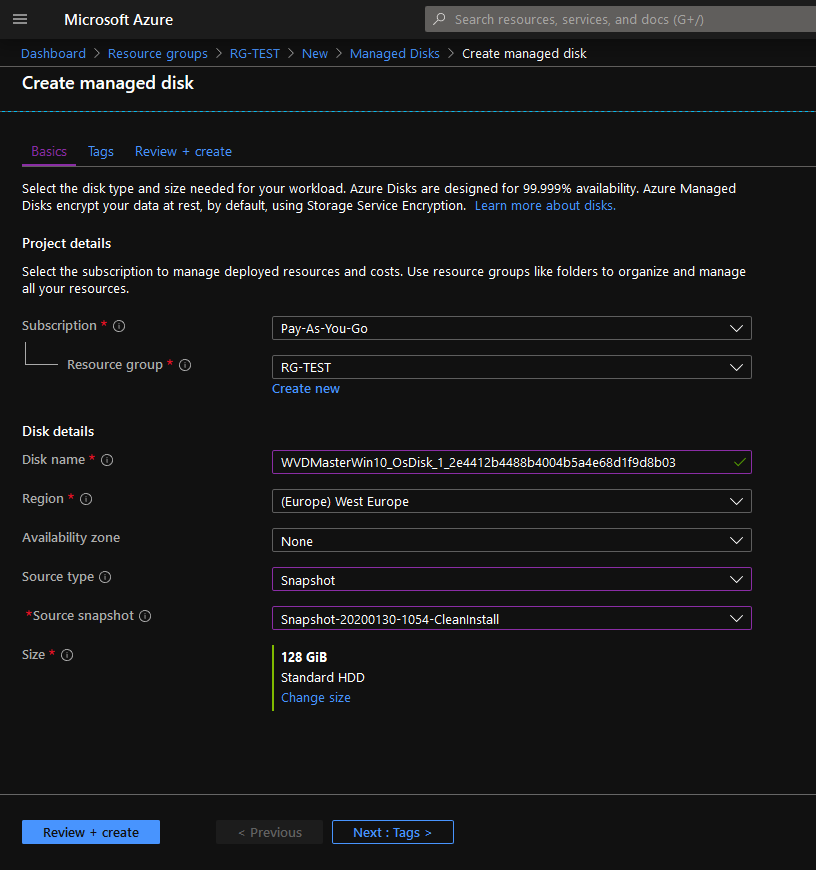Click the Previous button
The image size is (816, 870).
point(270,832)
